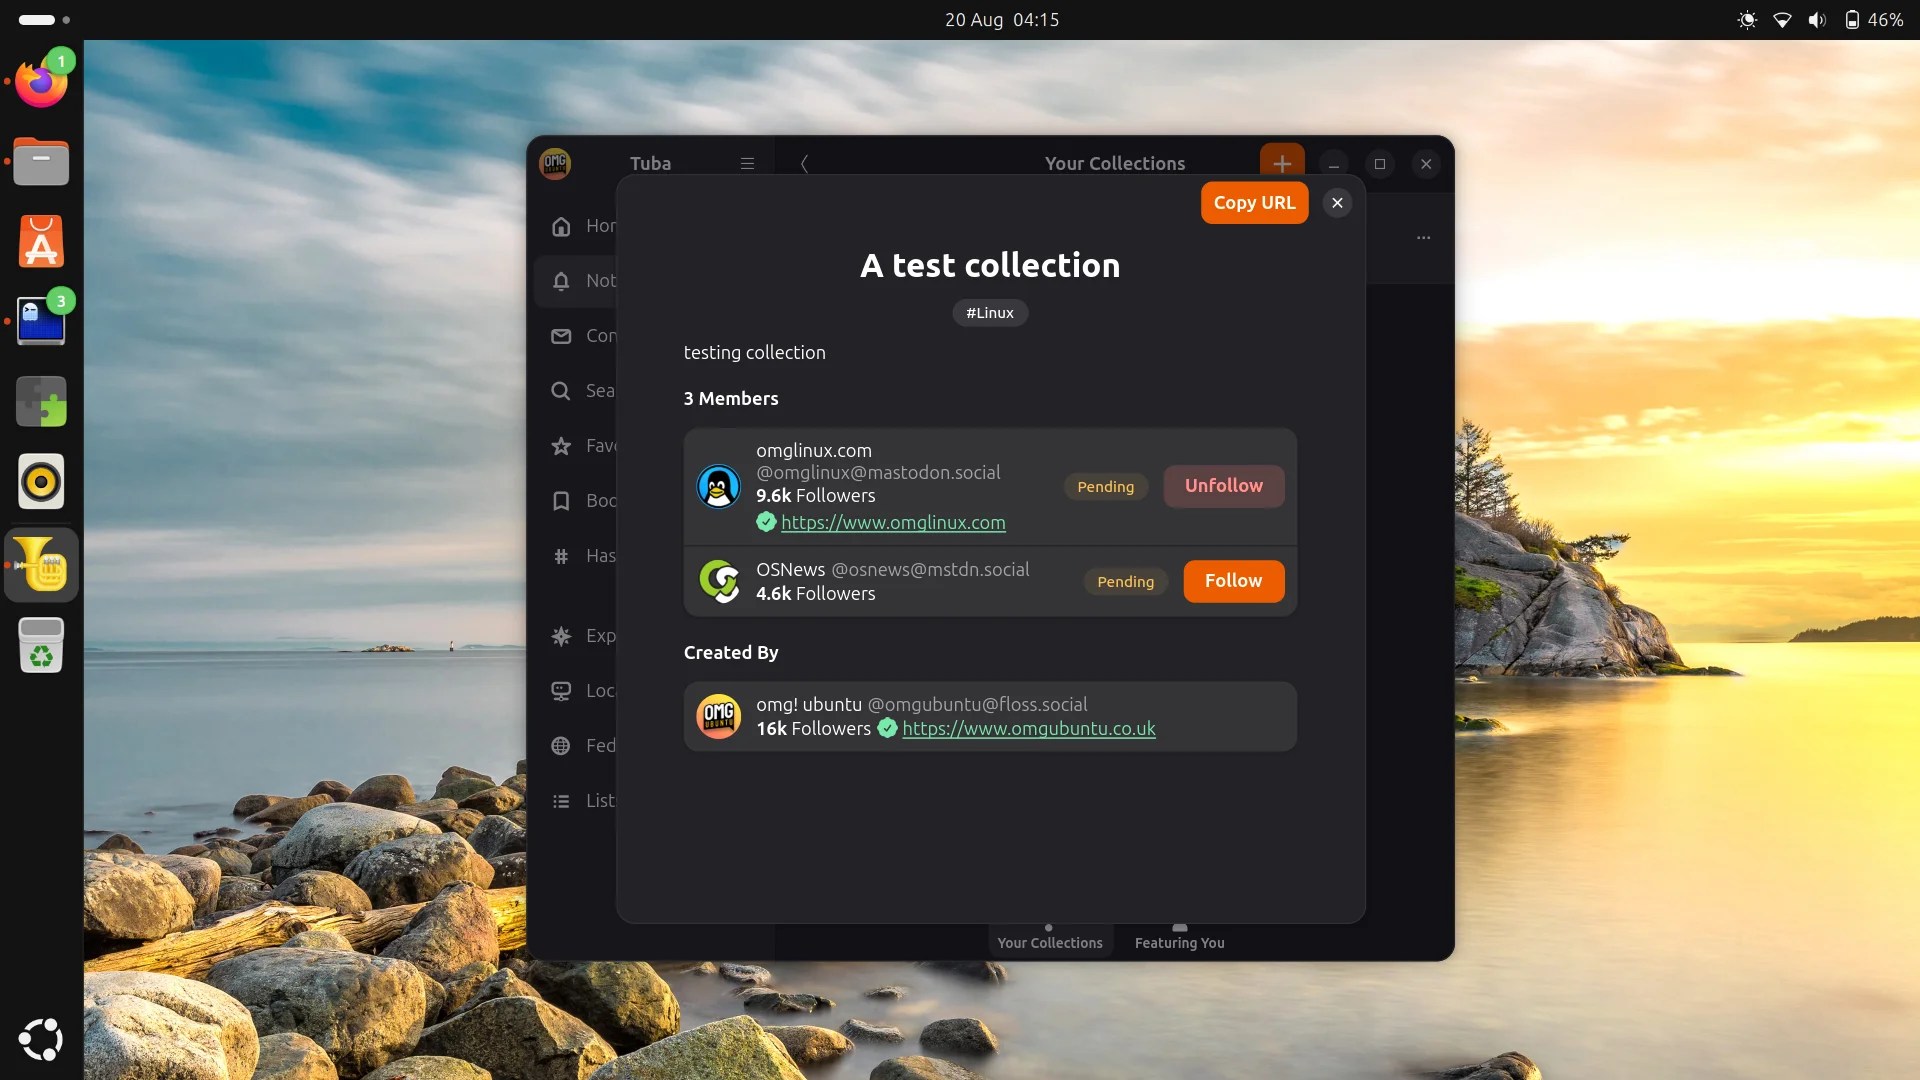
Task: Open OSNews profile avatar
Action: point(718,581)
